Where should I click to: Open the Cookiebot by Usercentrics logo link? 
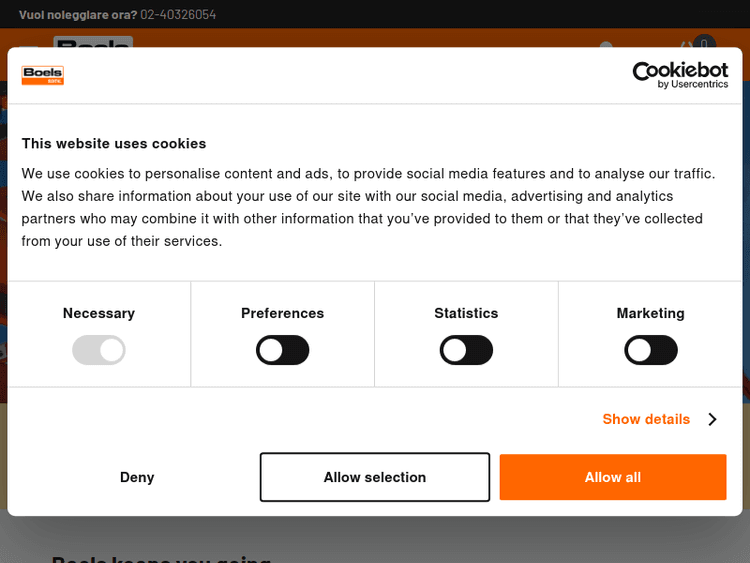click(680, 75)
